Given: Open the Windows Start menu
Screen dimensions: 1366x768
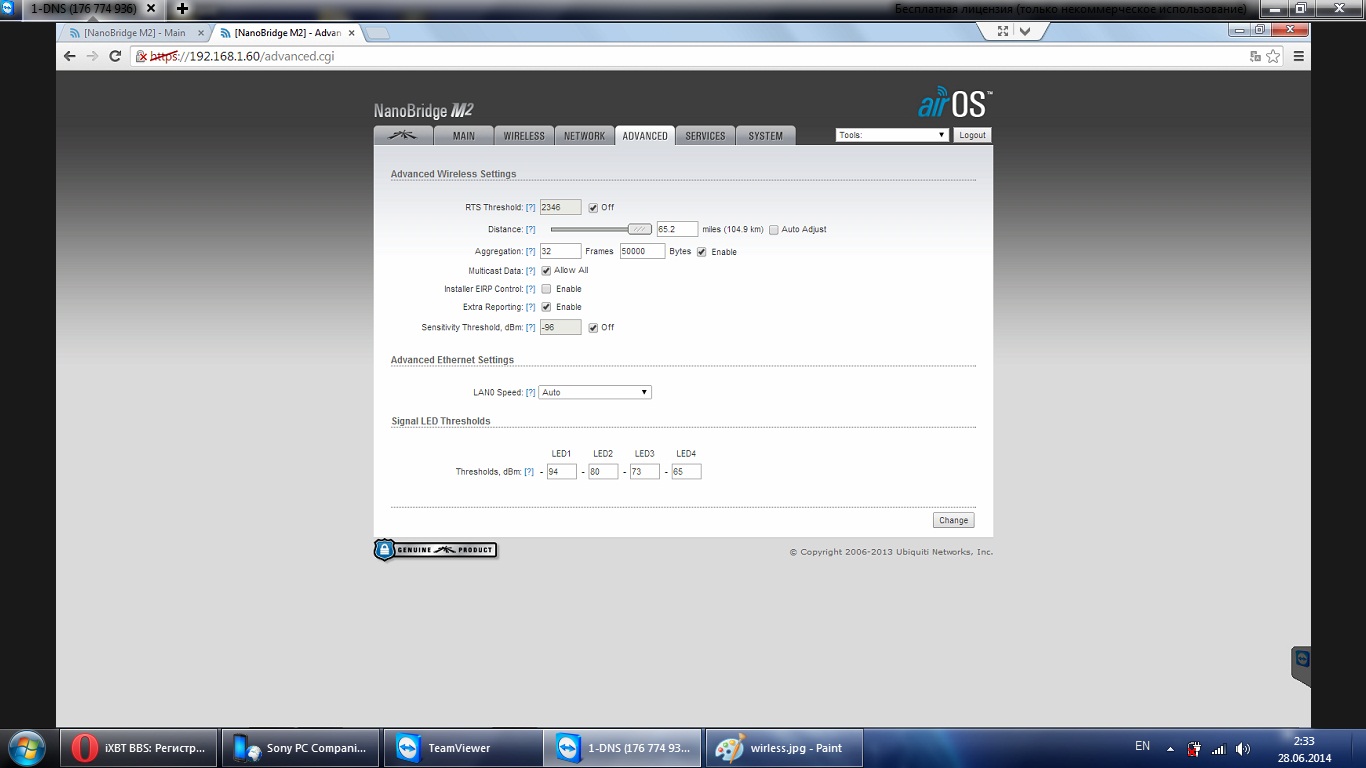Looking at the screenshot, I should click(x=26, y=747).
